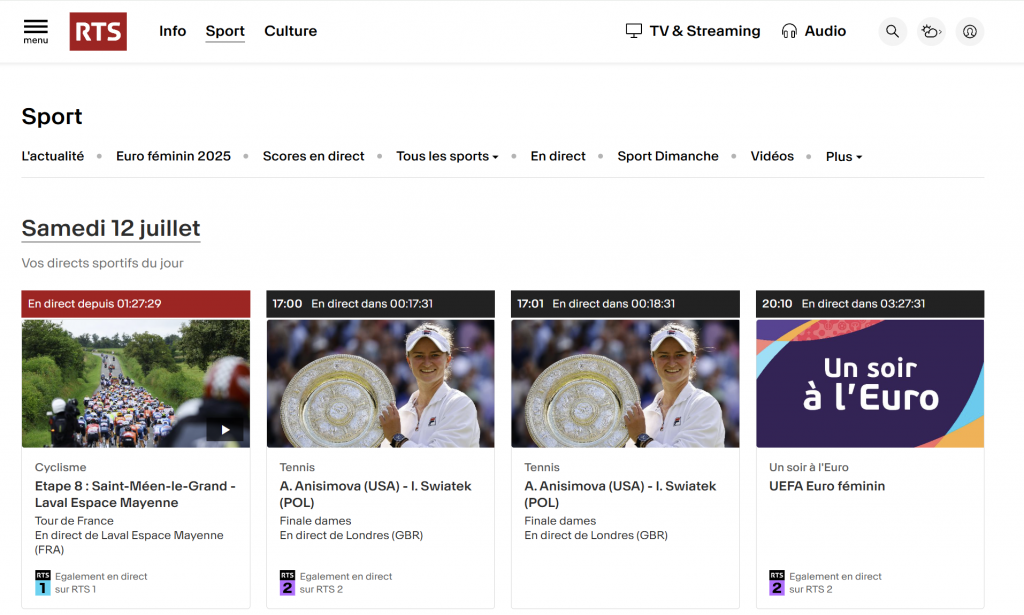Click Finale dames on the 17:00 card
Viewport: 1024px width, 615px height.
(x=315, y=521)
